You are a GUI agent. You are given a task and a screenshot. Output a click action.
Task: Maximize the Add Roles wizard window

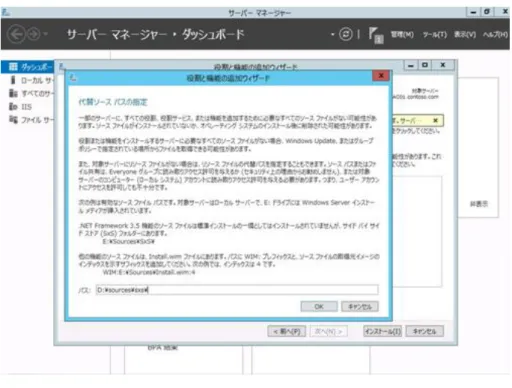tap(425, 65)
